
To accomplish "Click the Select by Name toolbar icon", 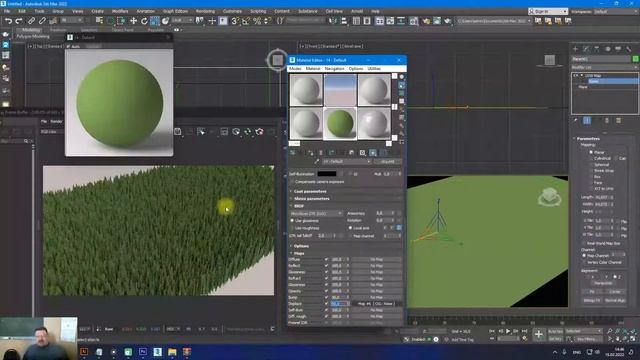I will [100, 21].
